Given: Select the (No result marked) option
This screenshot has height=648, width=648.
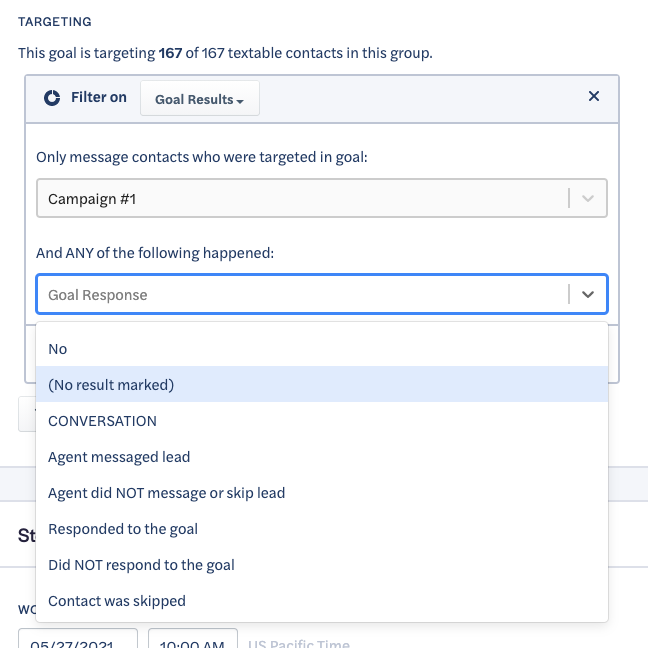Looking at the screenshot, I should 322,384.
